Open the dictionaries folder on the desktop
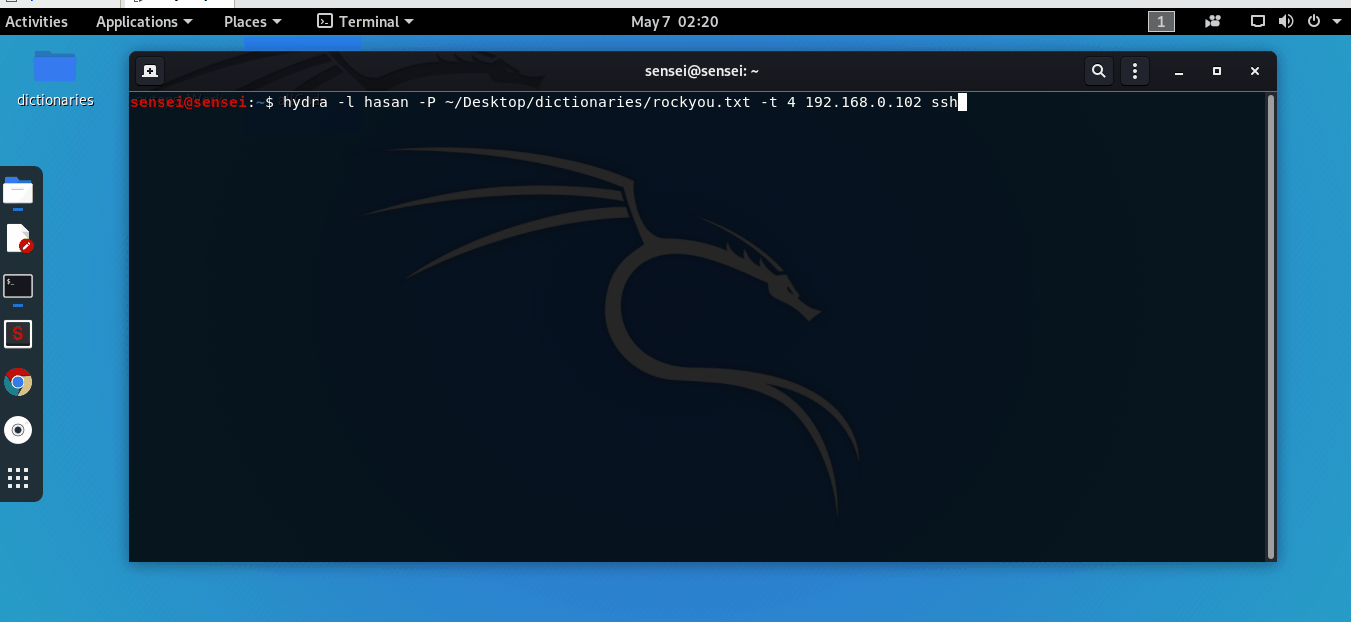 (55, 78)
